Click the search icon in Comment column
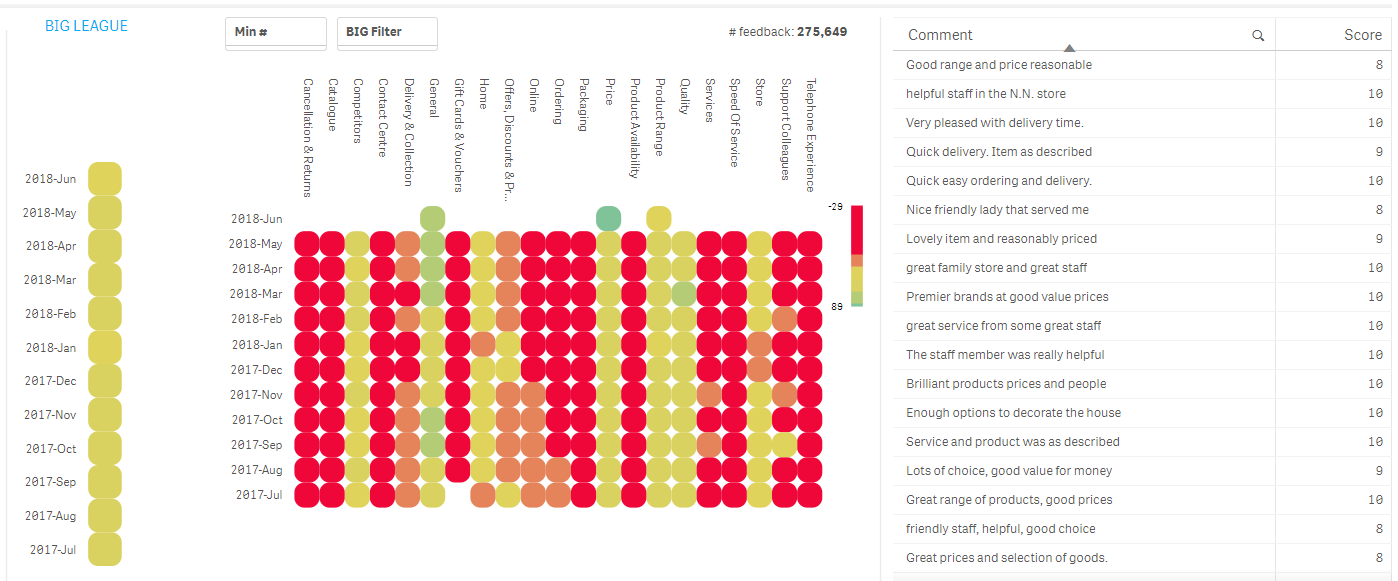Image resolution: width=1398 pixels, height=581 pixels. point(1258,36)
